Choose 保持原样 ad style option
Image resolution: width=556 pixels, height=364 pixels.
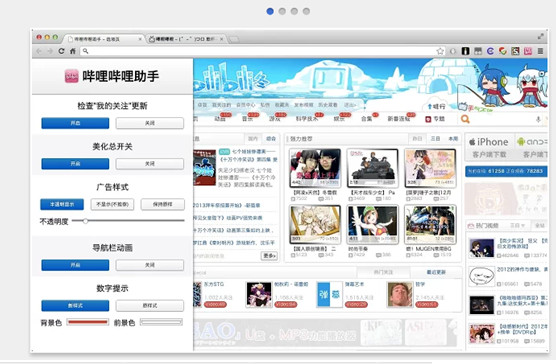[x=163, y=204]
